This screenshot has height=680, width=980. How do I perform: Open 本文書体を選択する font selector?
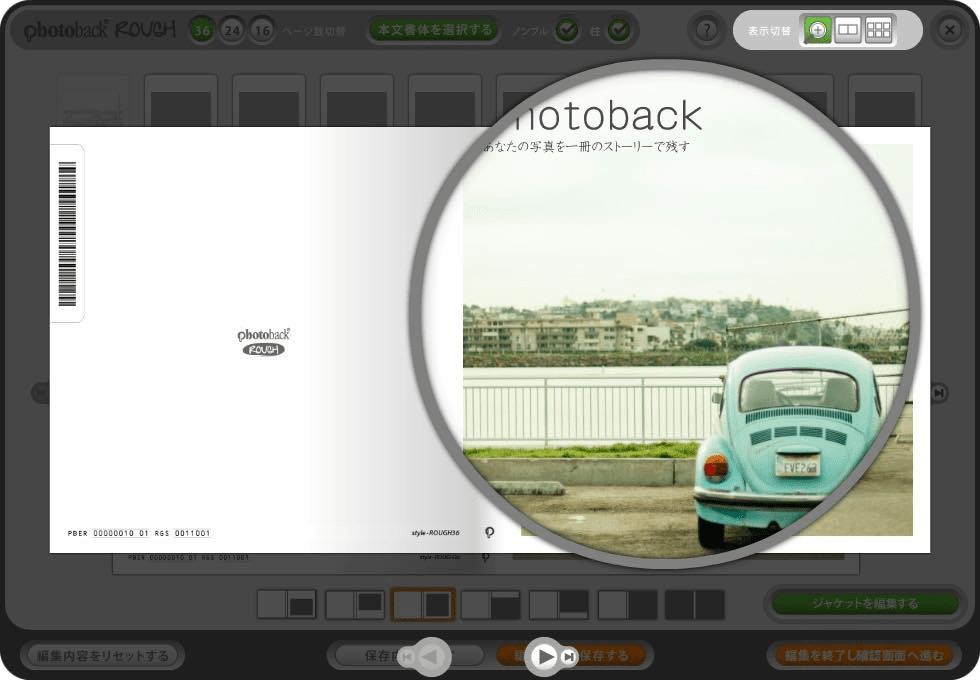pos(435,30)
